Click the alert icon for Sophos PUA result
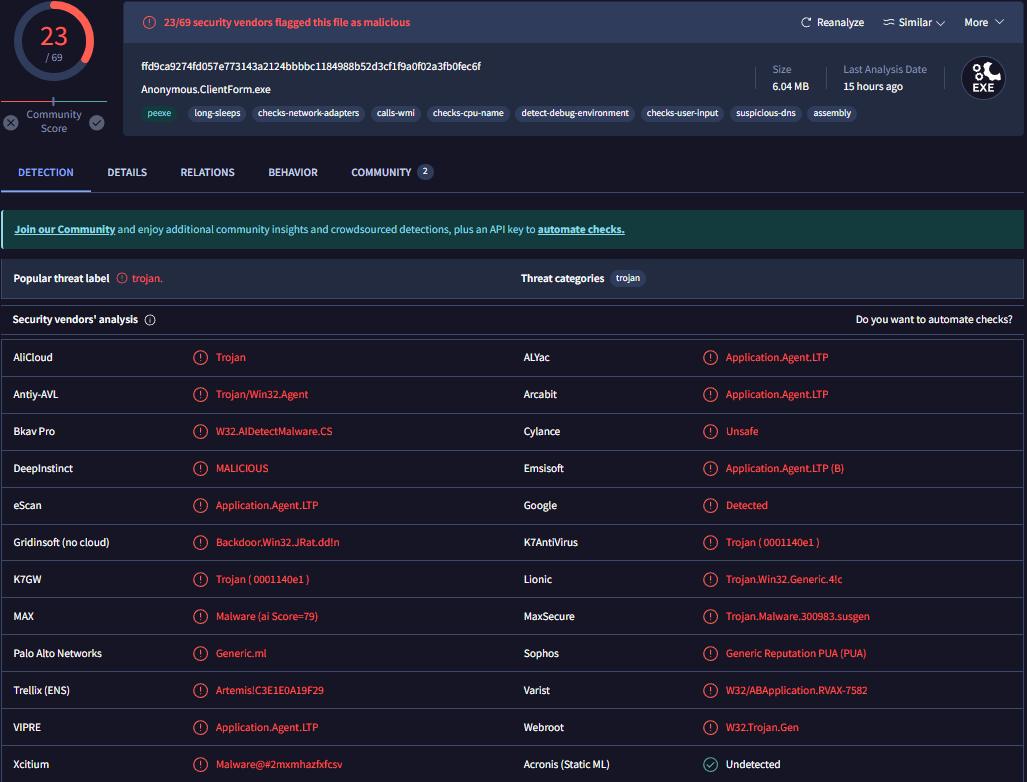This screenshot has height=782, width=1027. coord(710,654)
